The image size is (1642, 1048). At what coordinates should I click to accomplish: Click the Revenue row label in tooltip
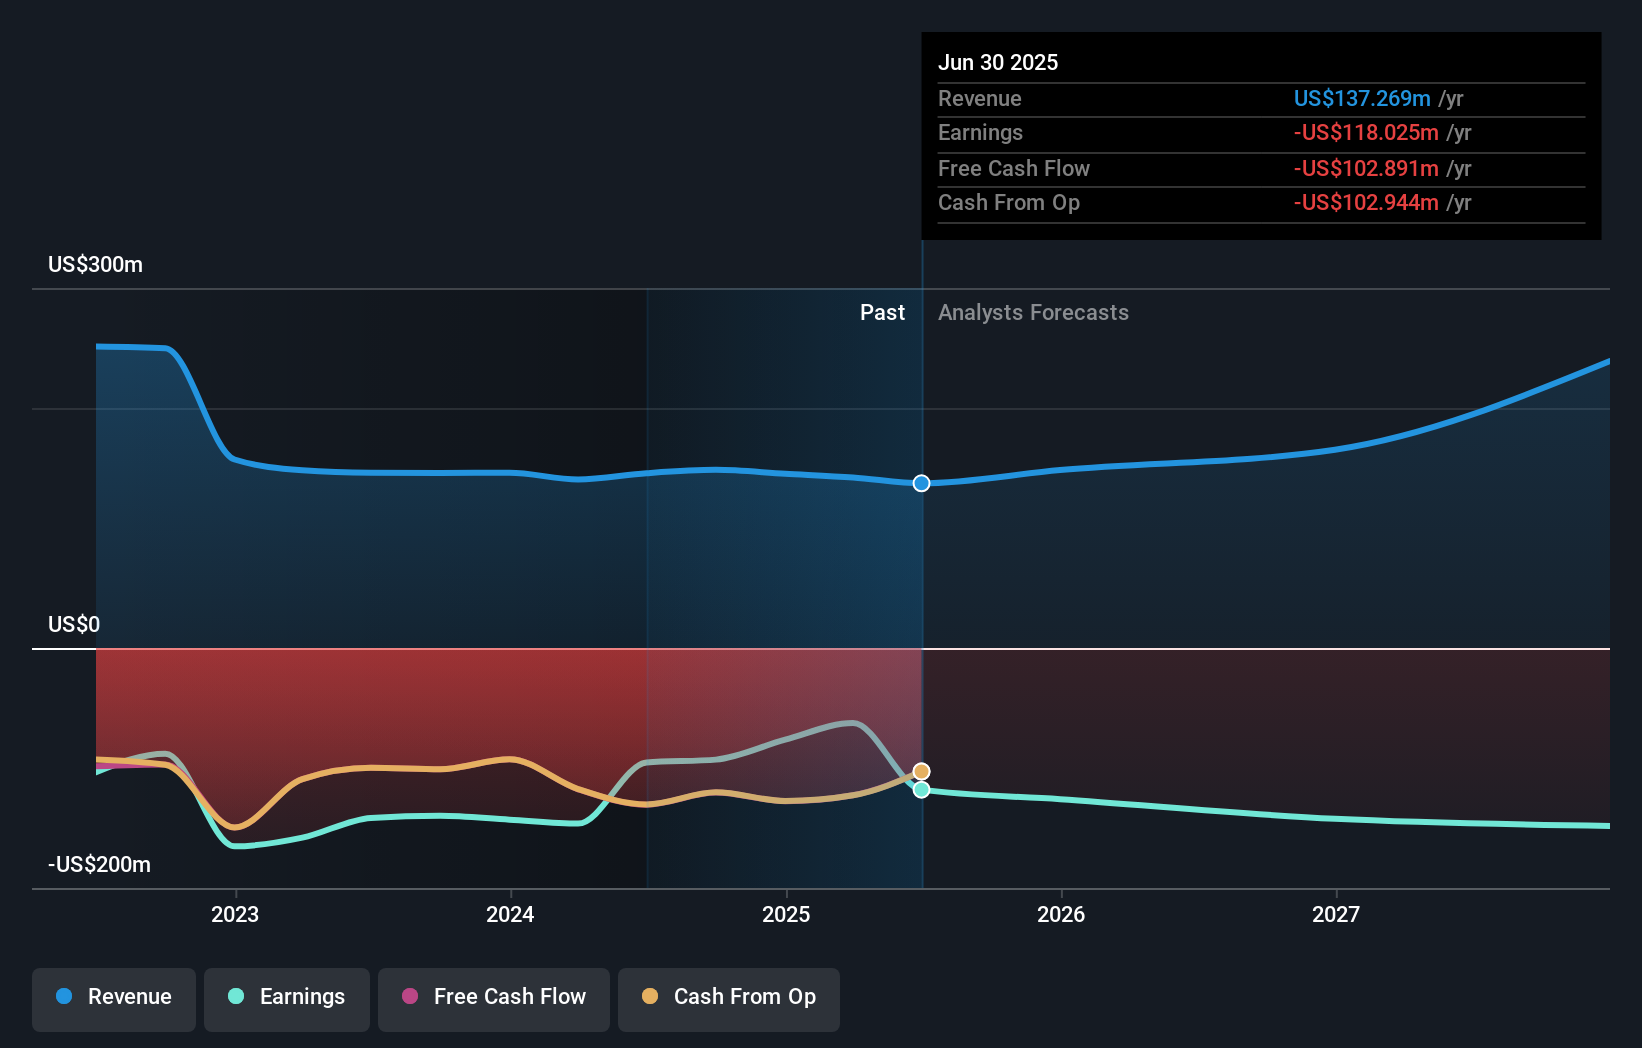point(980,98)
